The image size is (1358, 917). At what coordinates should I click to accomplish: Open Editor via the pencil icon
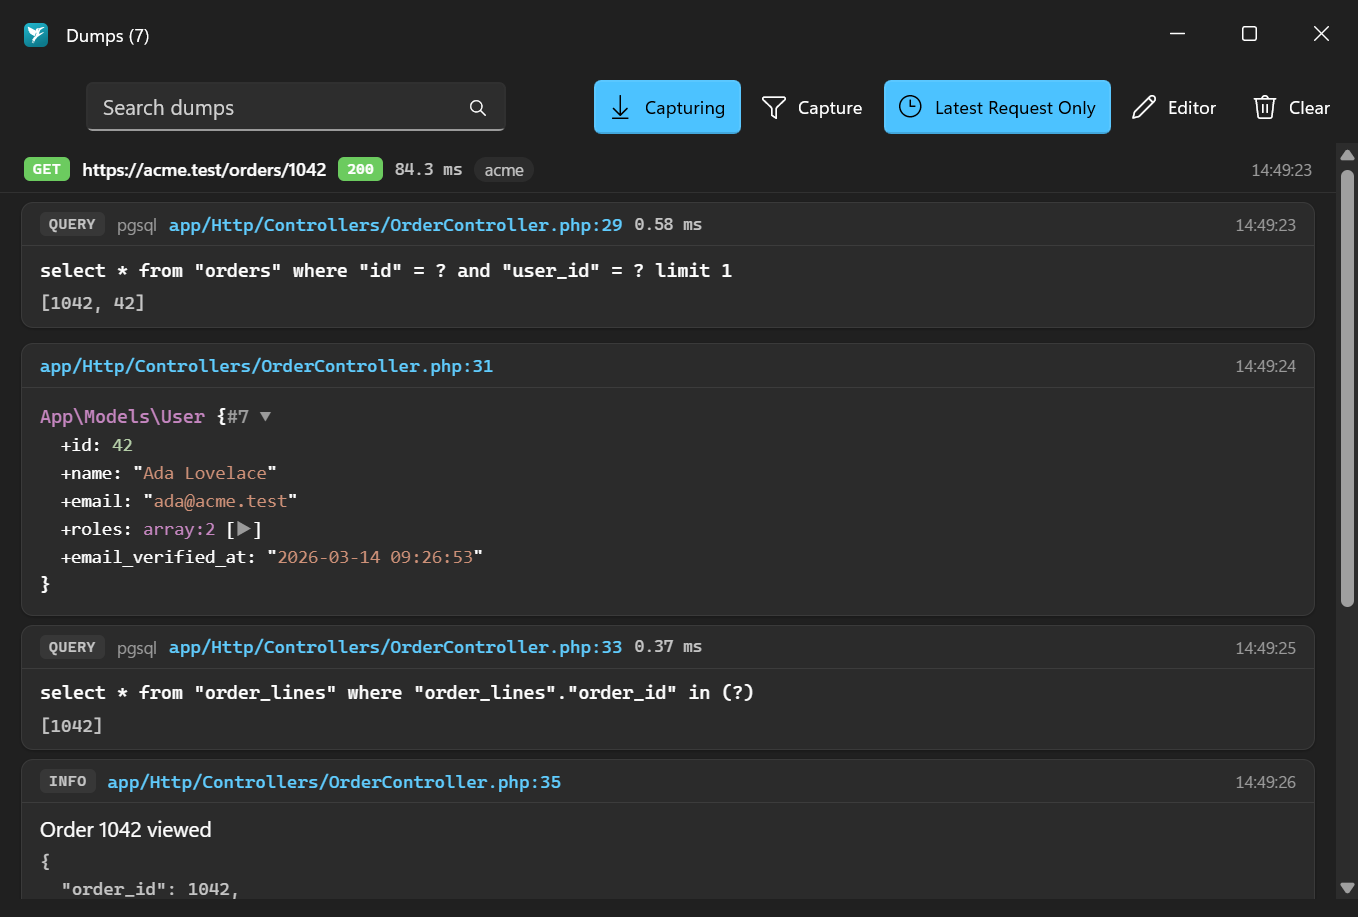[x=1144, y=108]
